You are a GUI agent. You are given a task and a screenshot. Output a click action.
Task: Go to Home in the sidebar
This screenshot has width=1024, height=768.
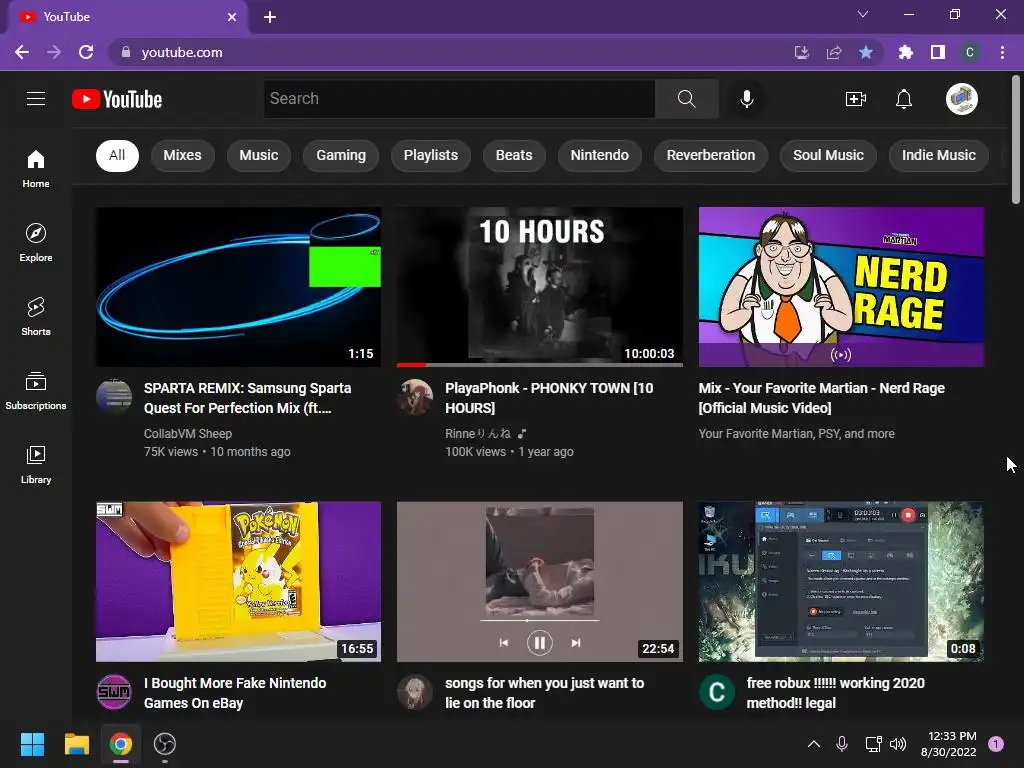point(36,169)
